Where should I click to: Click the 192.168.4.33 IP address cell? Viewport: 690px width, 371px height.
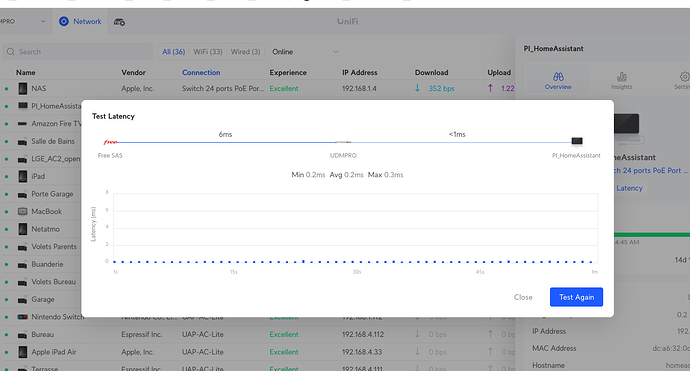click(362, 352)
